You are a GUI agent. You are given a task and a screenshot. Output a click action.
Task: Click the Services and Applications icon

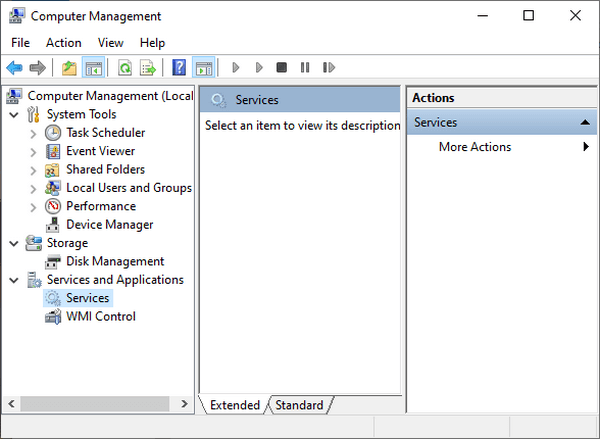(x=34, y=280)
